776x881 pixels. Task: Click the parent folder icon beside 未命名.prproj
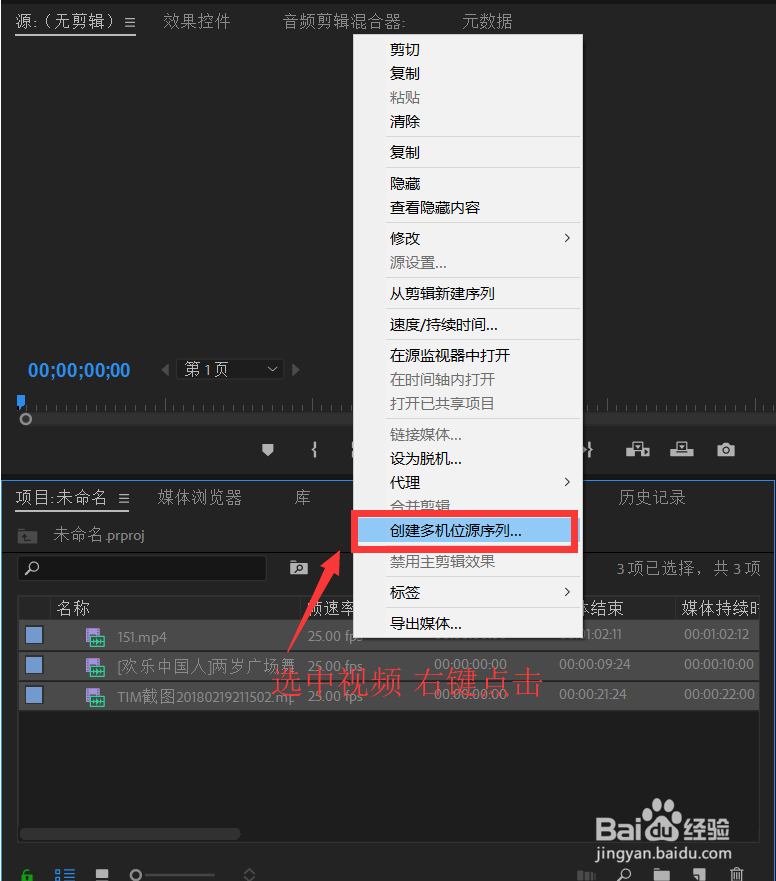pyautogui.click(x=27, y=536)
